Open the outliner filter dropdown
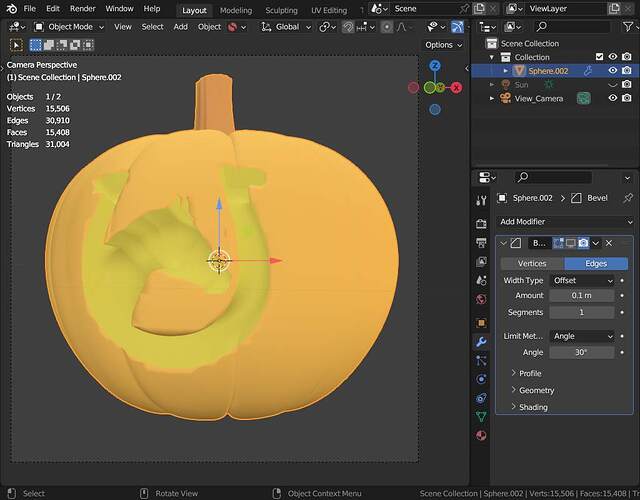The image size is (640, 500). click(629, 27)
